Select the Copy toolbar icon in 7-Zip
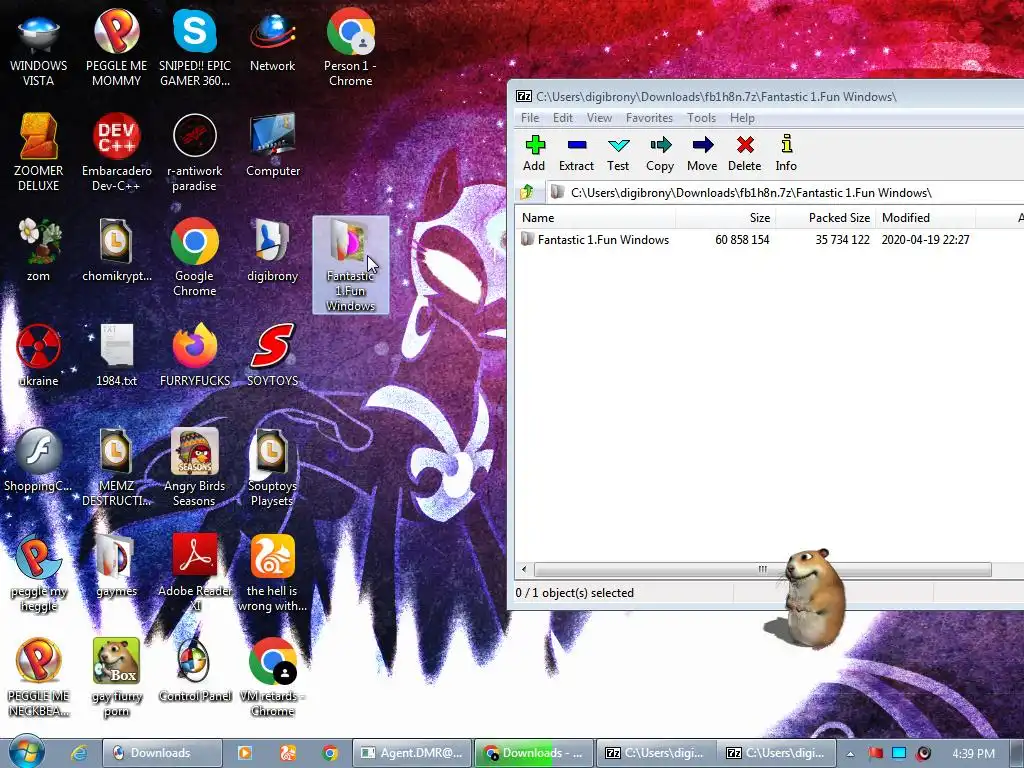The height and width of the screenshot is (768, 1024). click(x=660, y=153)
